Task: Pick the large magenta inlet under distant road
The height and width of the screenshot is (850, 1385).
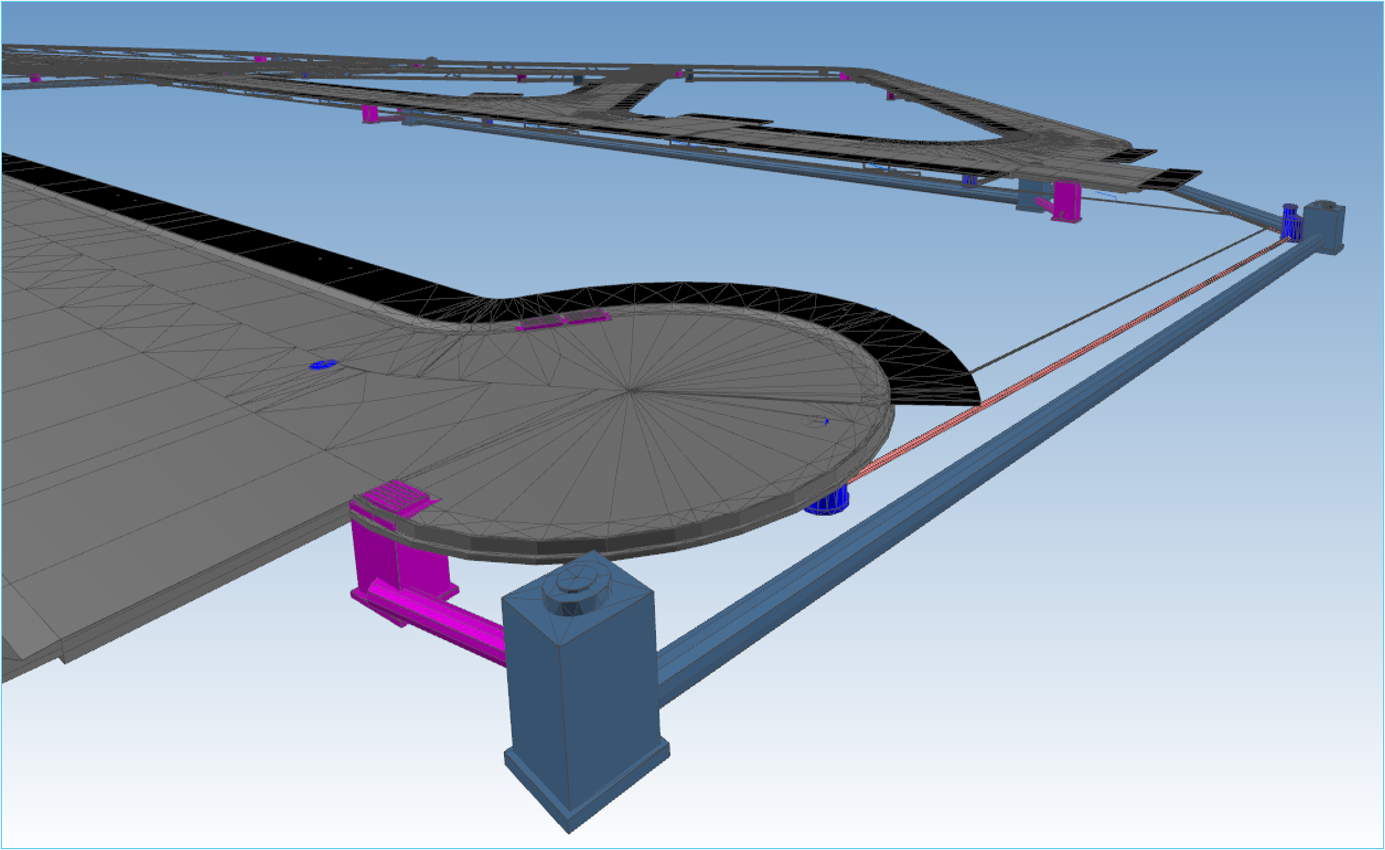Action: pyautogui.click(x=1066, y=200)
